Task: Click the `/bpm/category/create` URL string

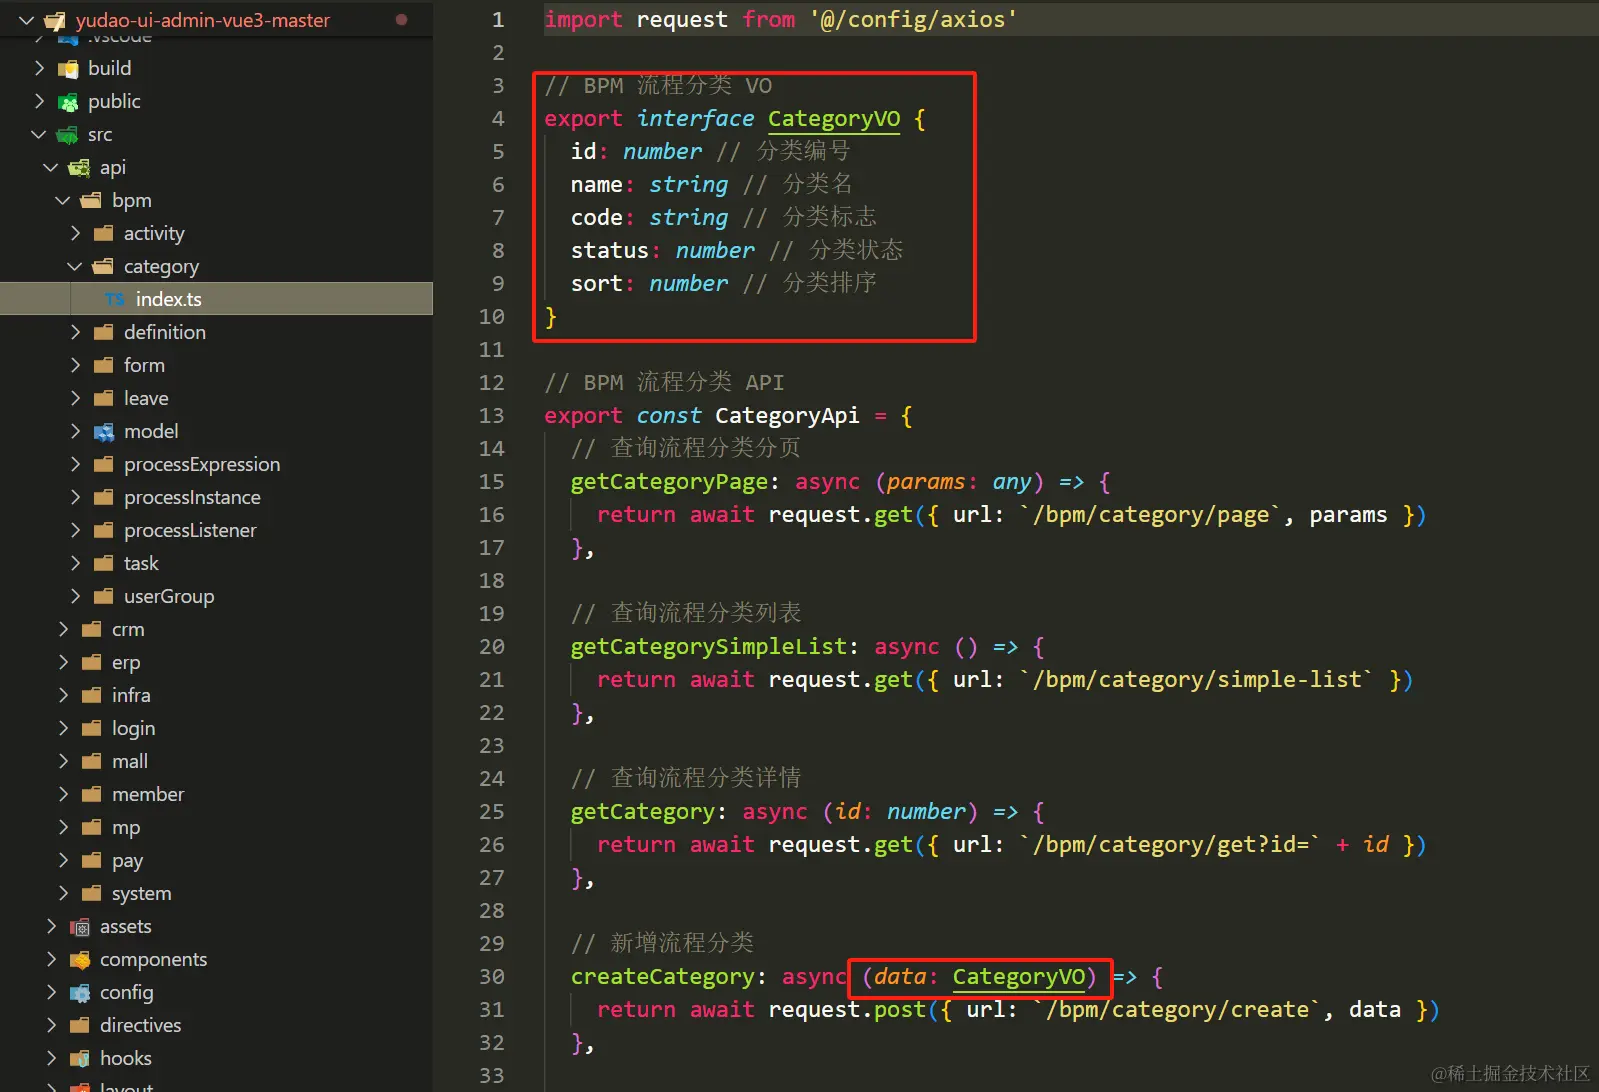Action: click(x=1177, y=1010)
